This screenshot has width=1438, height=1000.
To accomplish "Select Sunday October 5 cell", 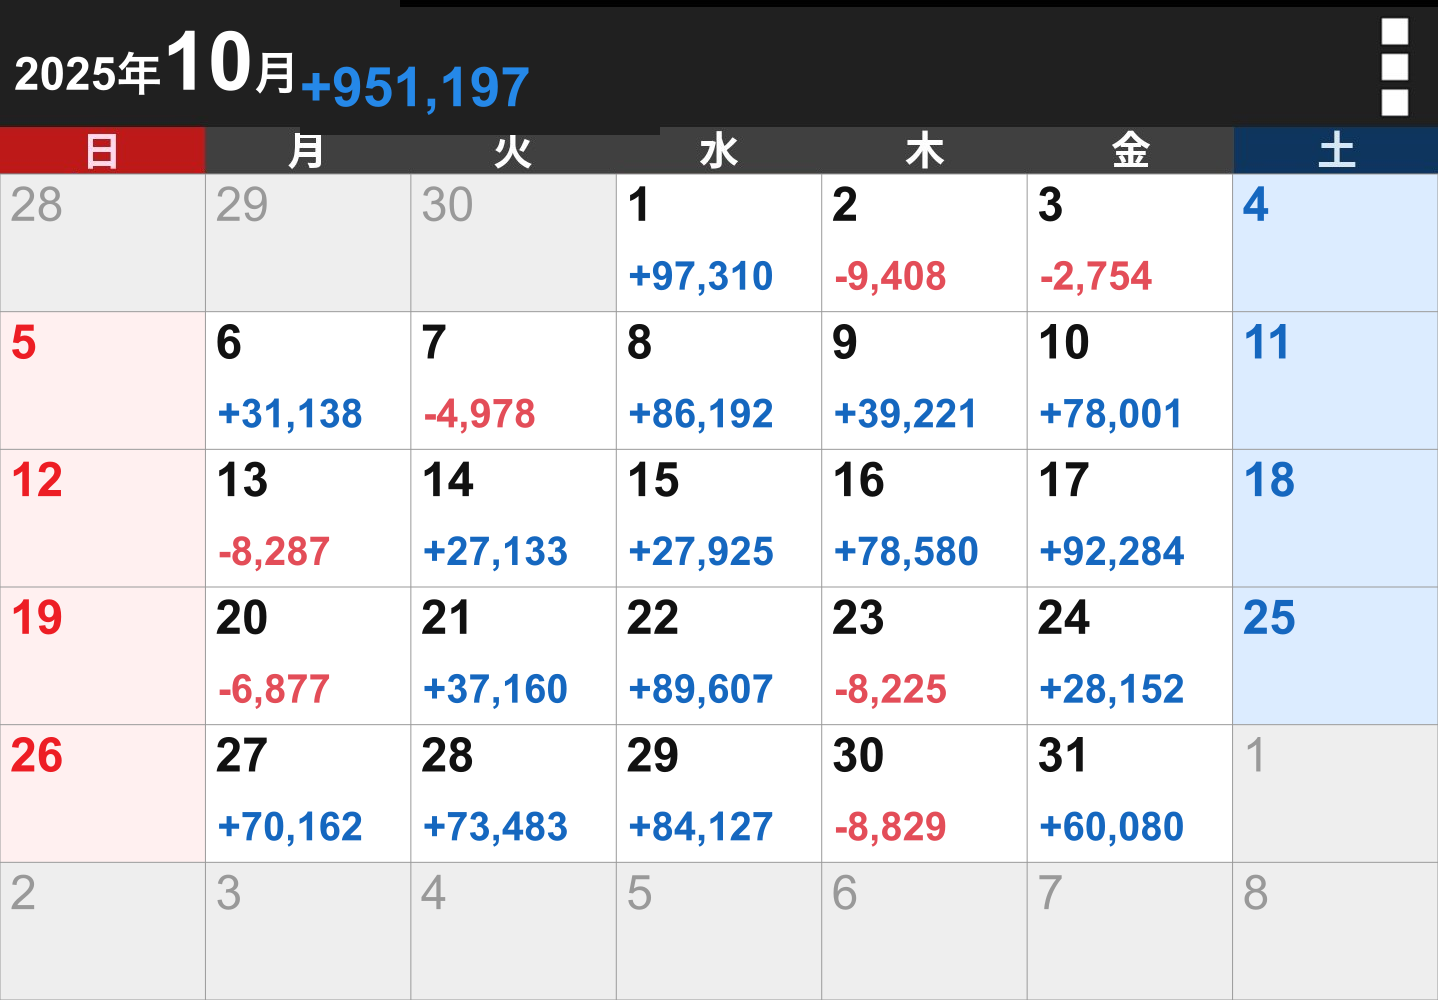I will [102, 381].
